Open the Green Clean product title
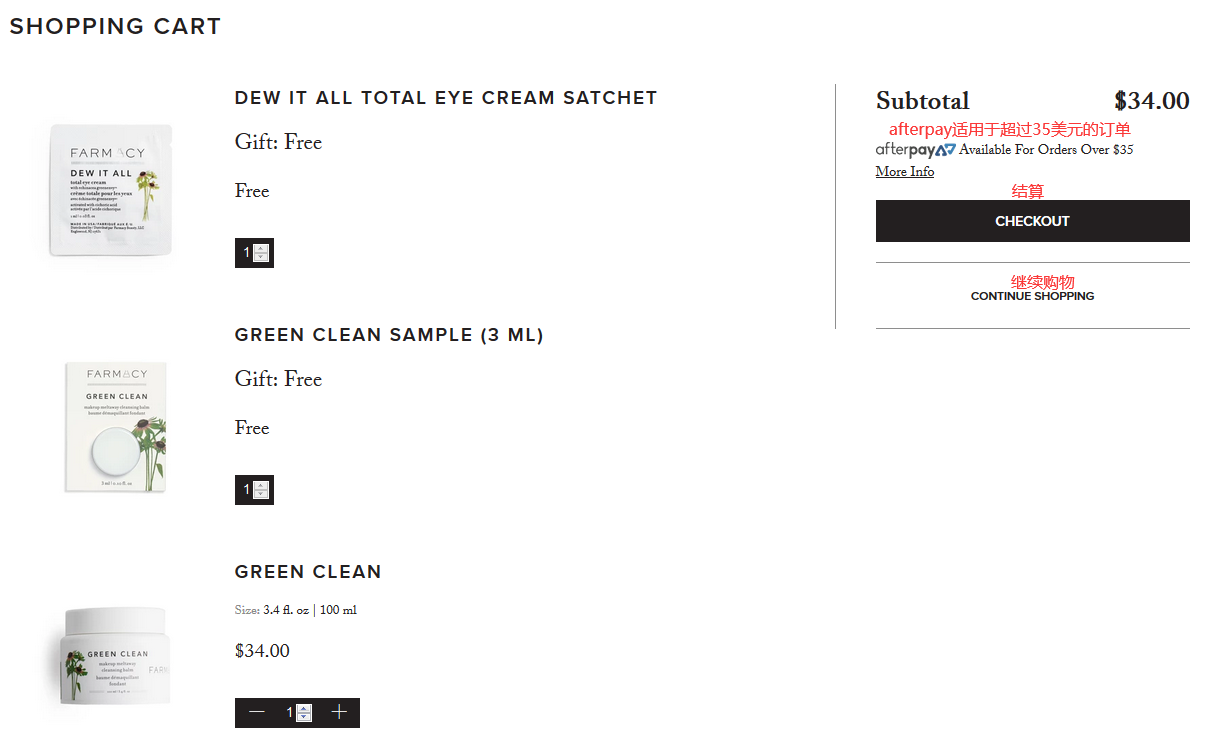This screenshot has height=740, width=1212. pyautogui.click(x=308, y=572)
